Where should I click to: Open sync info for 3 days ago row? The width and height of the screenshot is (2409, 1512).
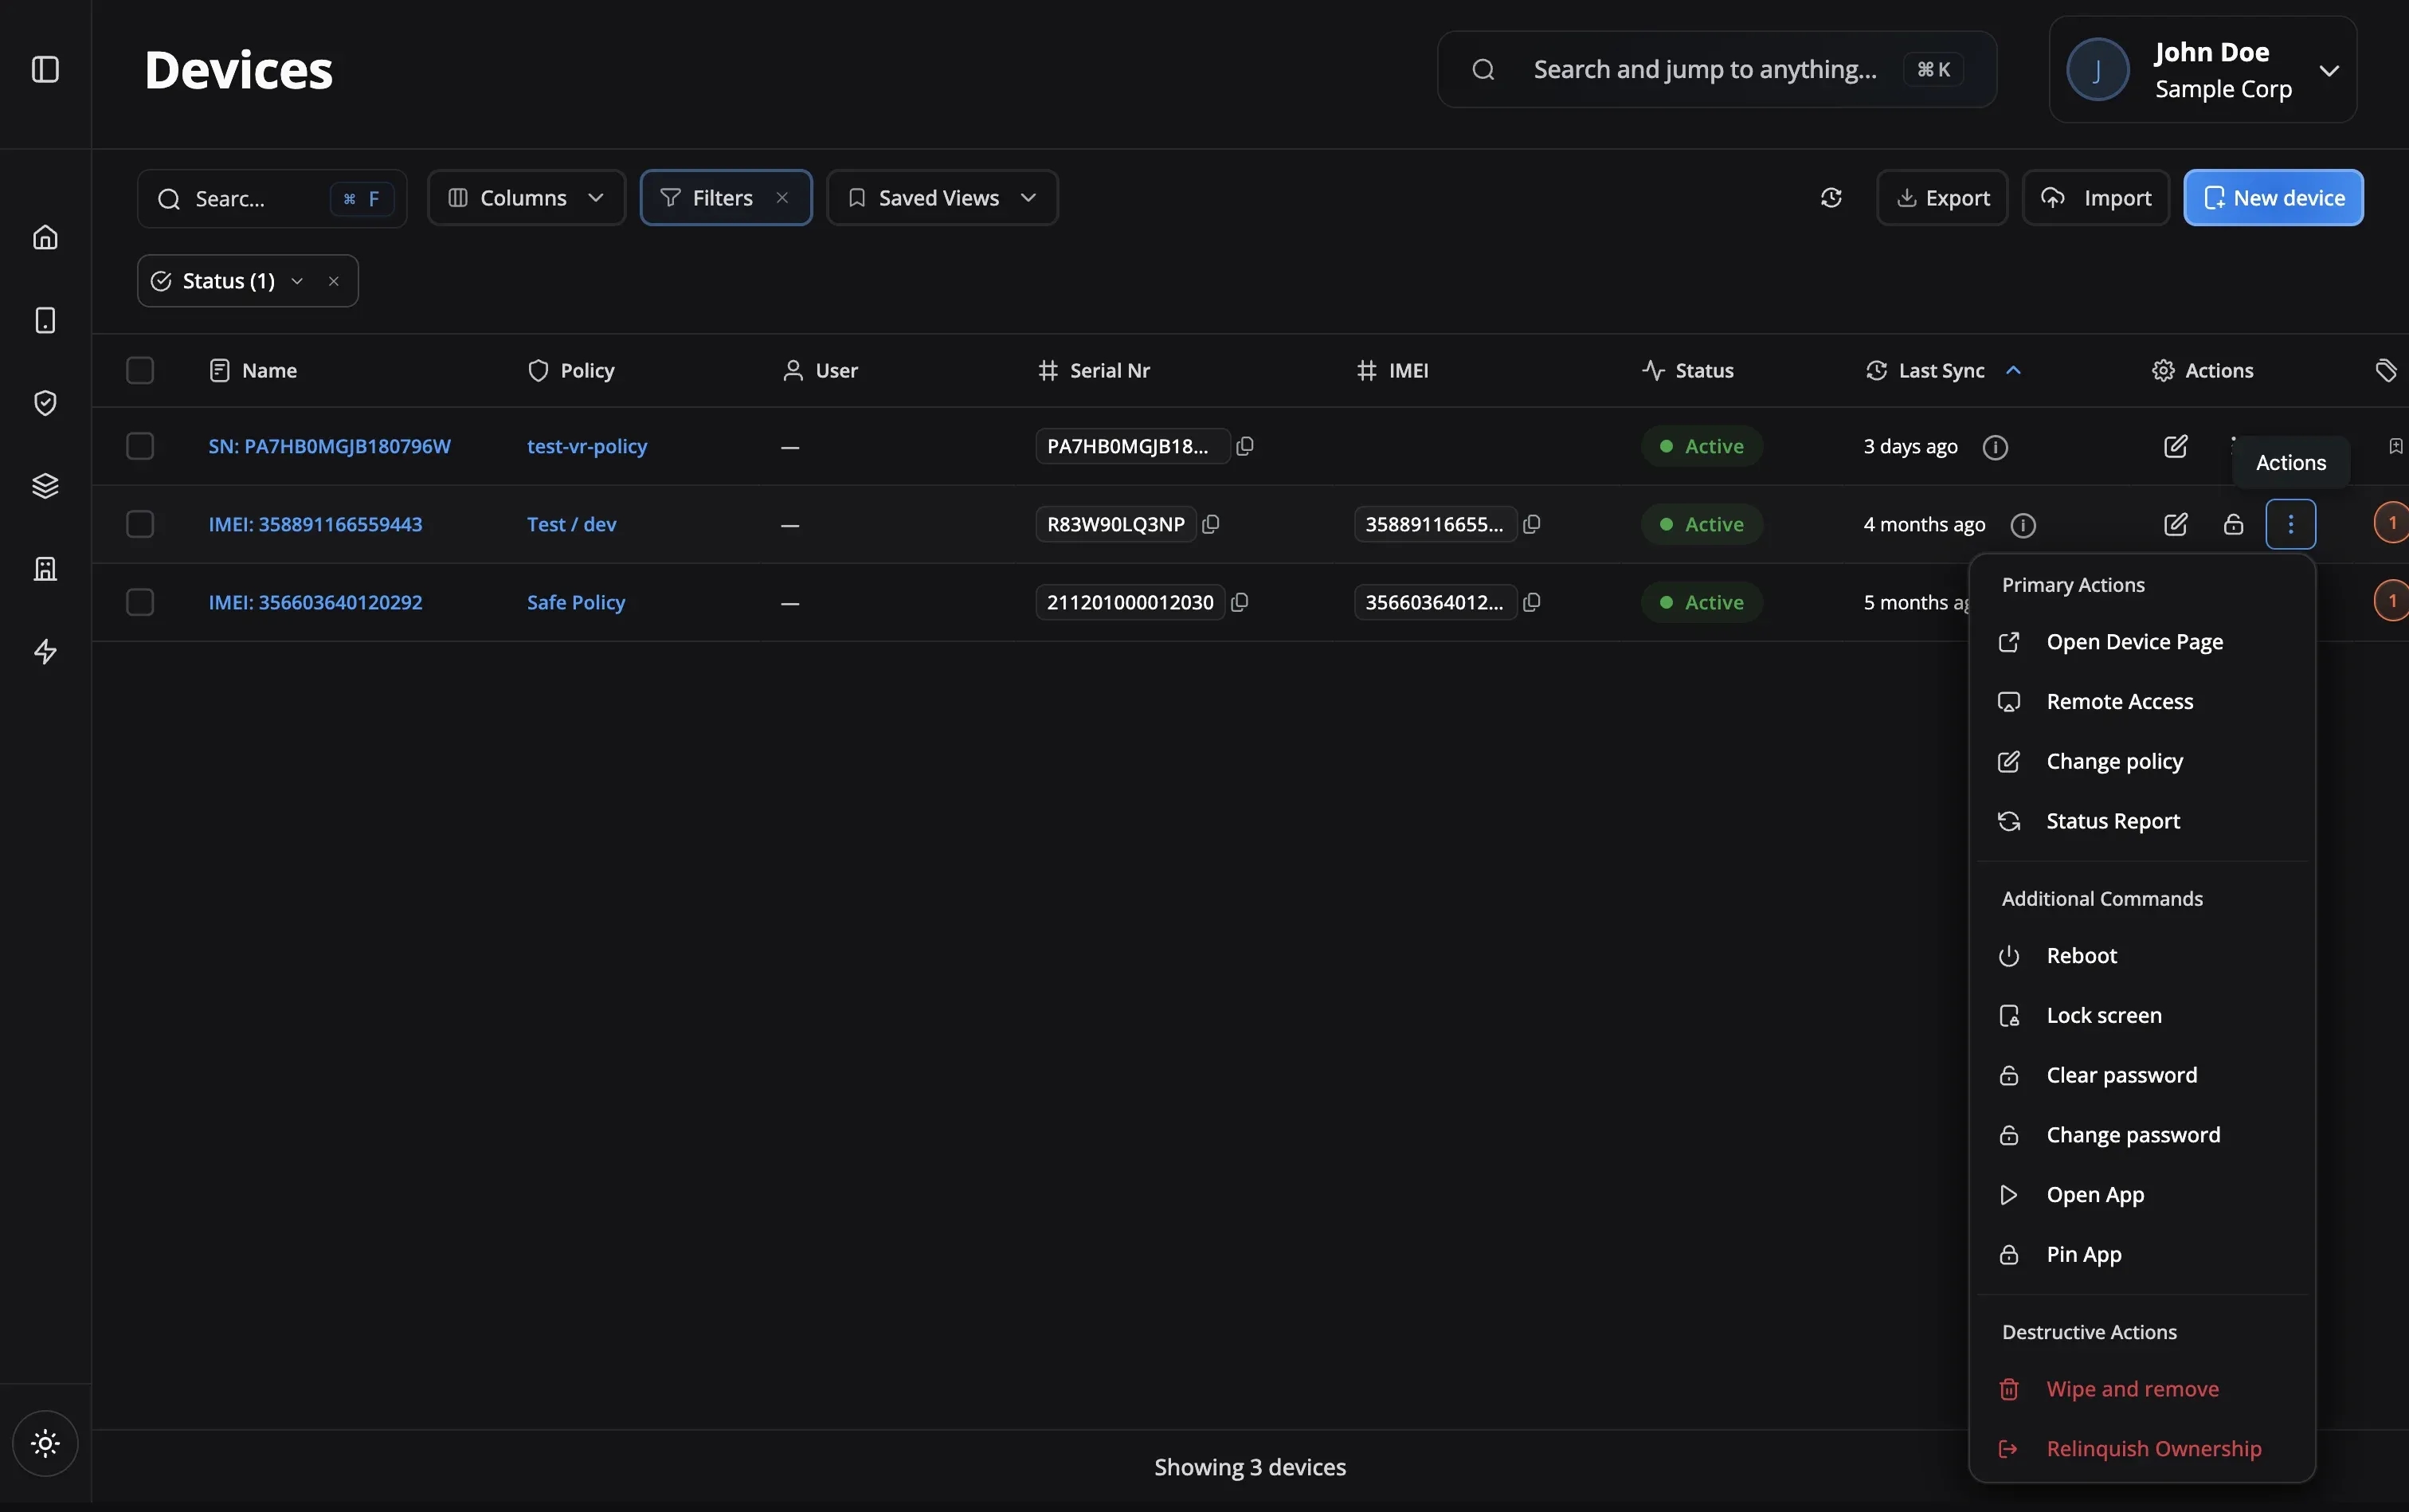(x=1995, y=447)
